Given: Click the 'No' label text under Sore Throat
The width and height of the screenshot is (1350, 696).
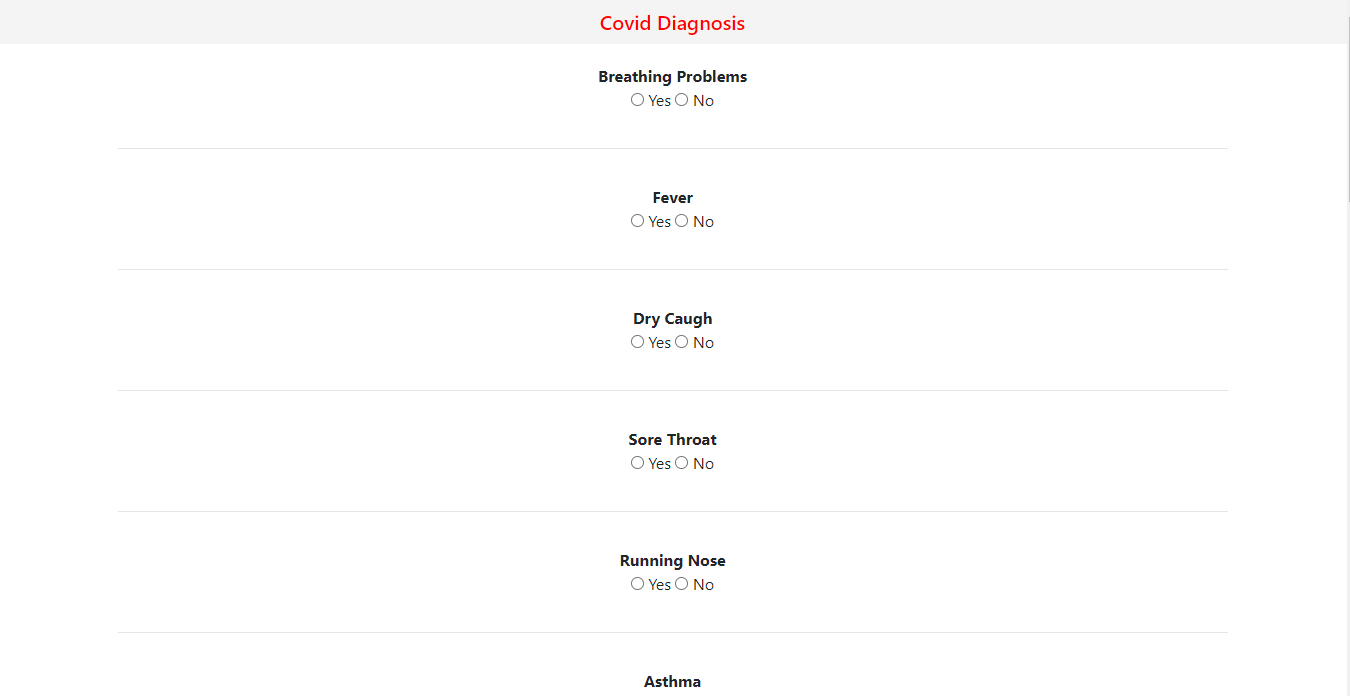Looking at the screenshot, I should 703,464.
